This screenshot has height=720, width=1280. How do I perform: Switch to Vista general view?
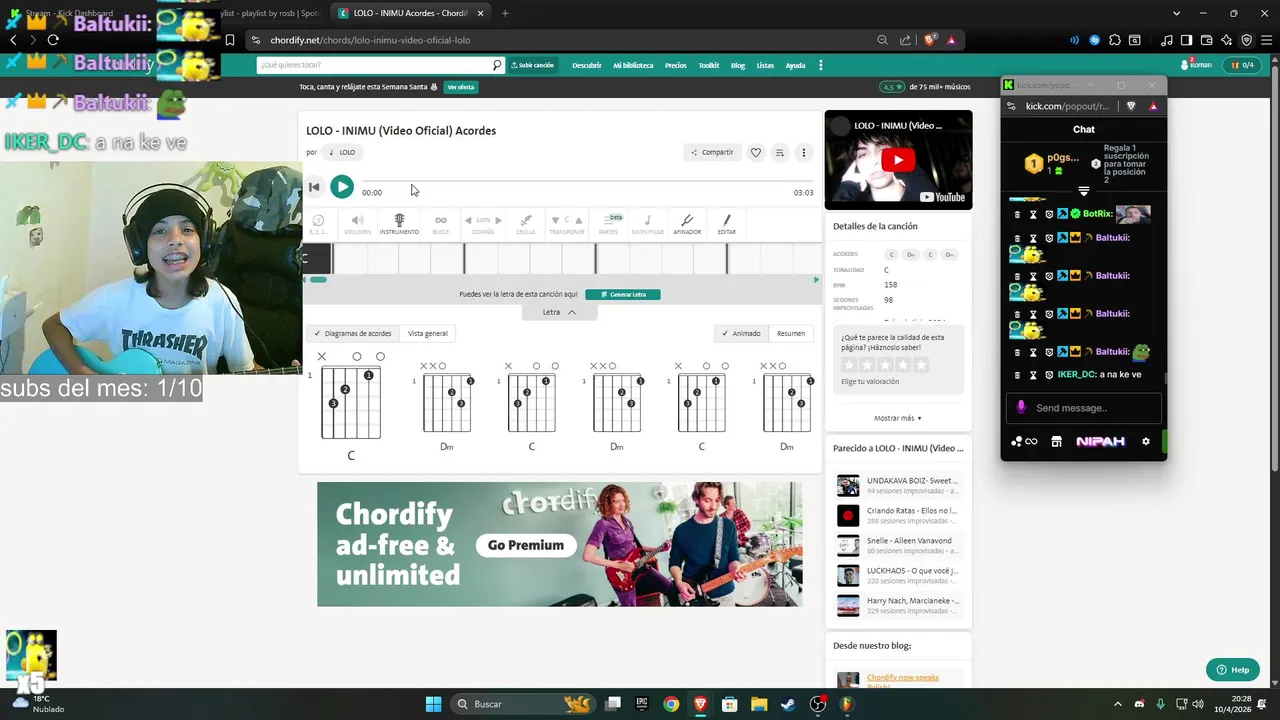428,333
